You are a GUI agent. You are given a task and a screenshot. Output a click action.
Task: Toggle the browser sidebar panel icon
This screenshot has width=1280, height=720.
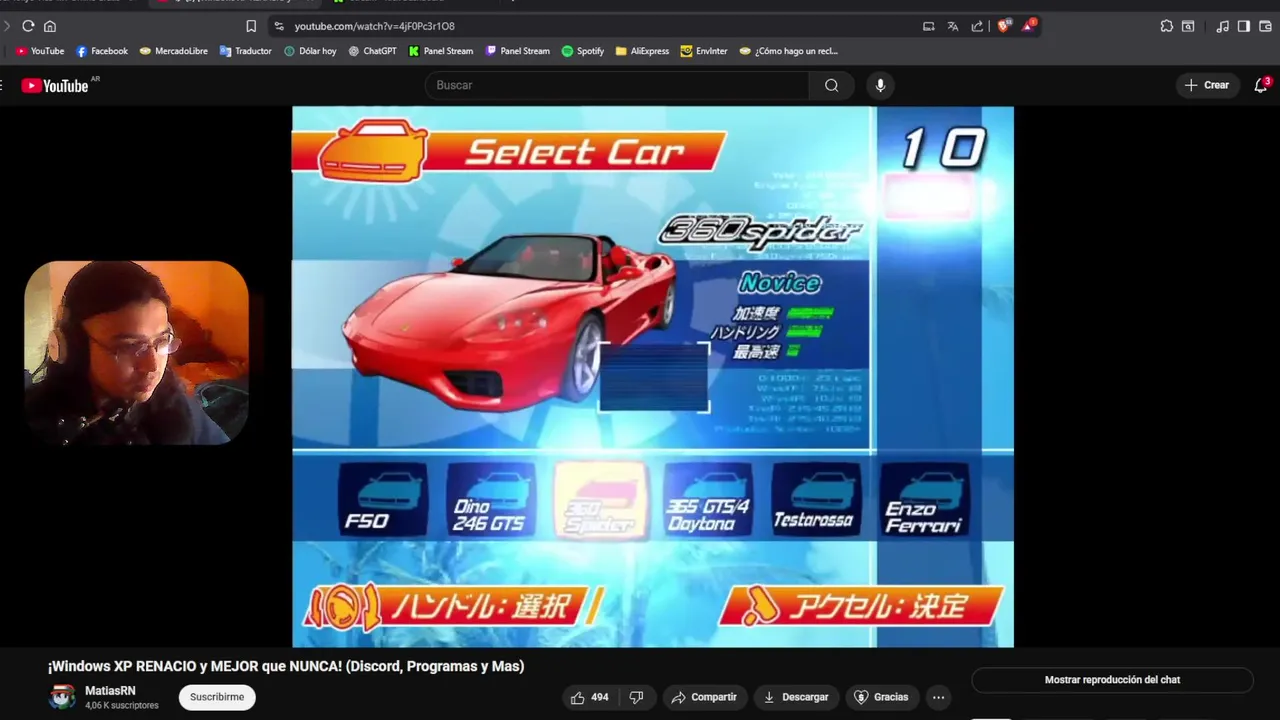tap(1243, 26)
